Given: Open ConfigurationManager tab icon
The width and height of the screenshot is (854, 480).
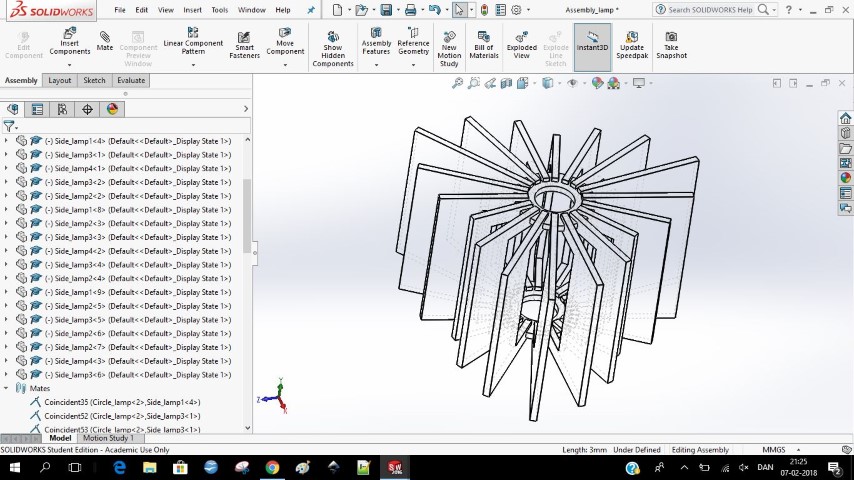Looking at the screenshot, I should pyautogui.click(x=62, y=110).
